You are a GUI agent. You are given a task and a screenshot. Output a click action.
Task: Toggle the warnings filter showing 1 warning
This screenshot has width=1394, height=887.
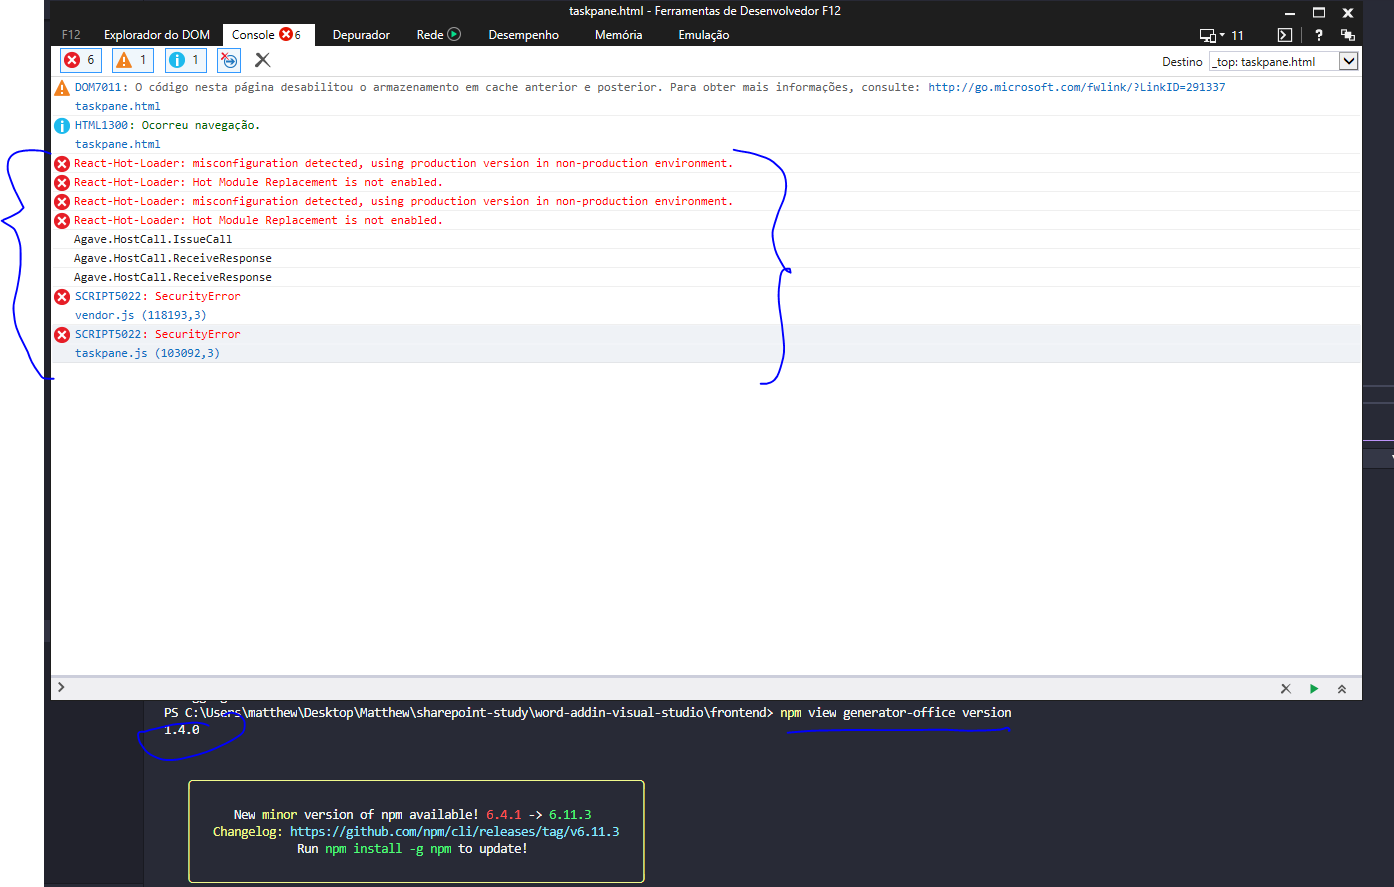tap(133, 60)
